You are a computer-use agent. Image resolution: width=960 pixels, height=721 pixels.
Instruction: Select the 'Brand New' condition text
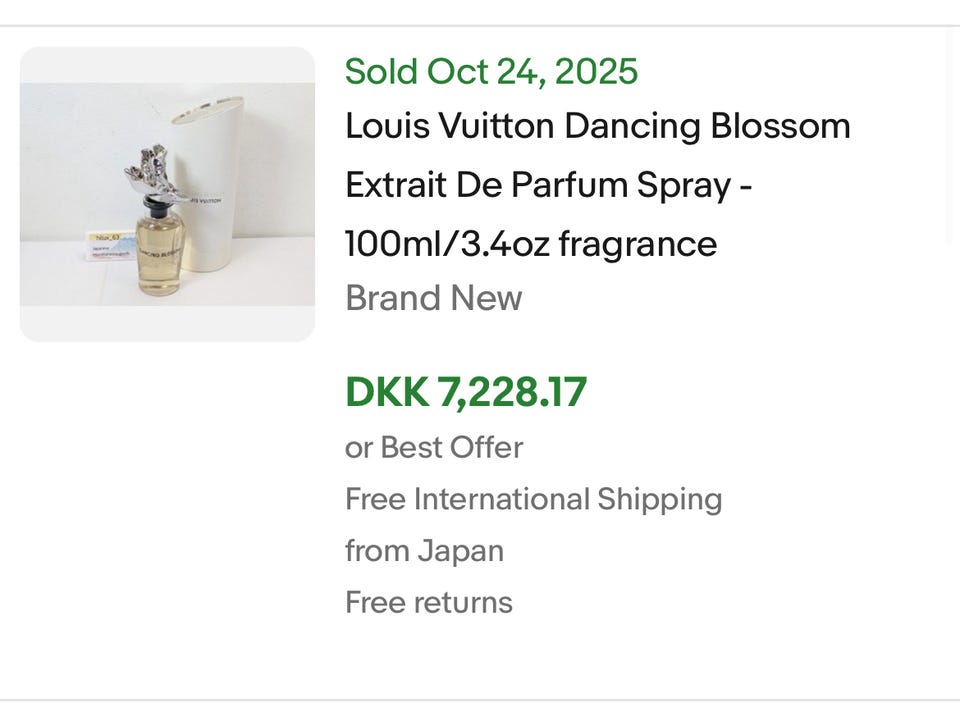[433, 298]
